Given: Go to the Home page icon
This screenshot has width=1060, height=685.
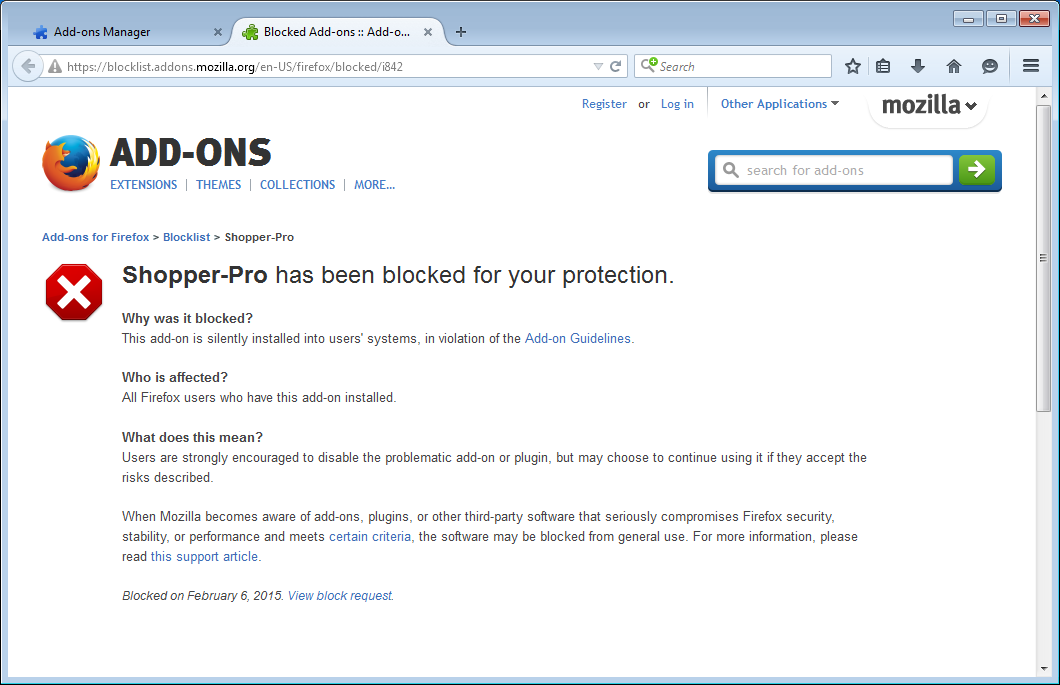Looking at the screenshot, I should (x=954, y=66).
